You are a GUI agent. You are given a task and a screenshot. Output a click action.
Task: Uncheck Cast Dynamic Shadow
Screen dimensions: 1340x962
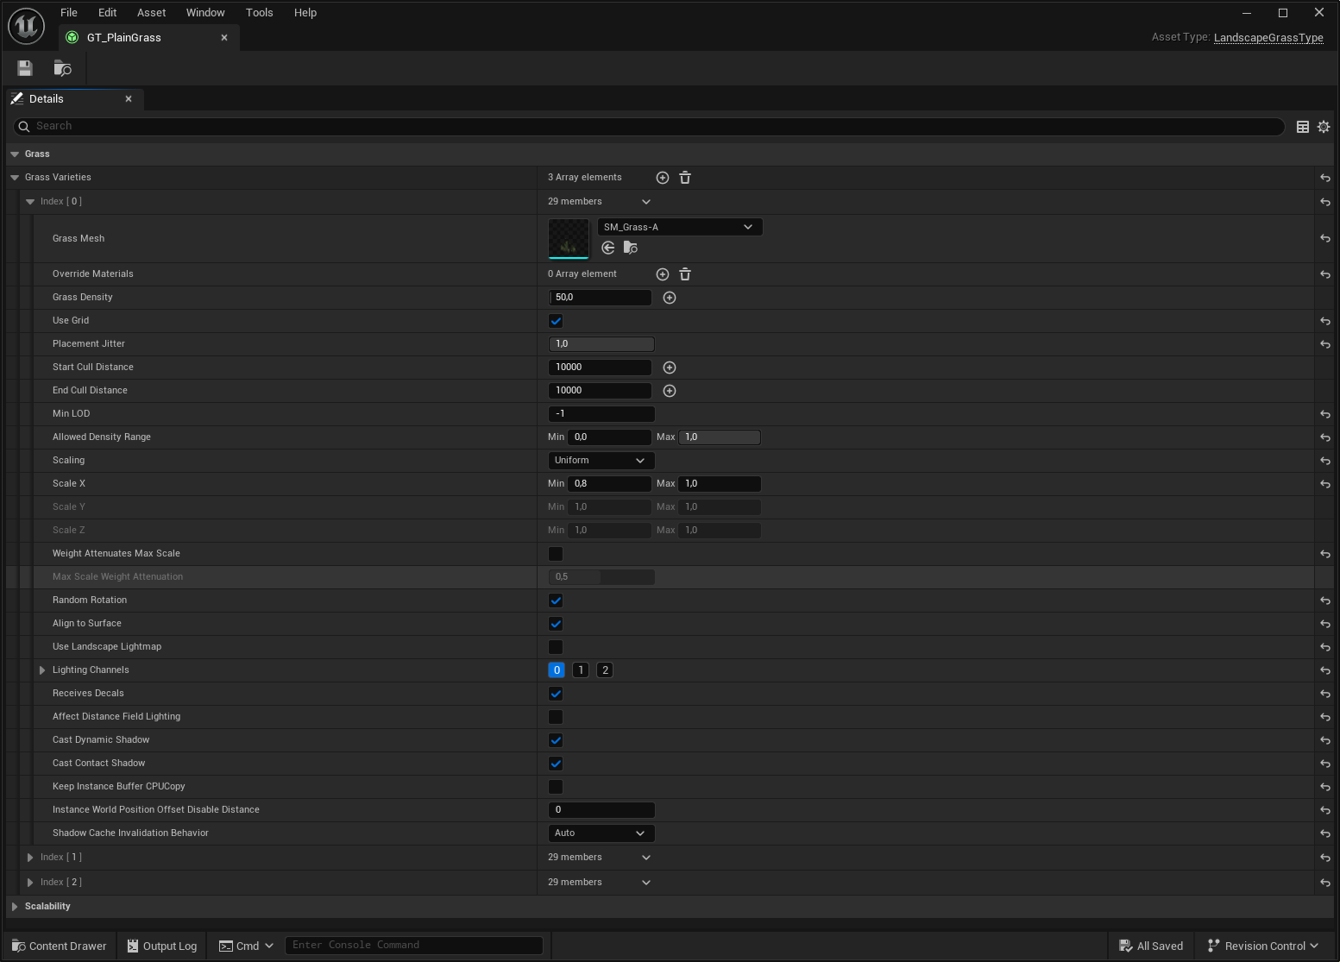click(556, 740)
